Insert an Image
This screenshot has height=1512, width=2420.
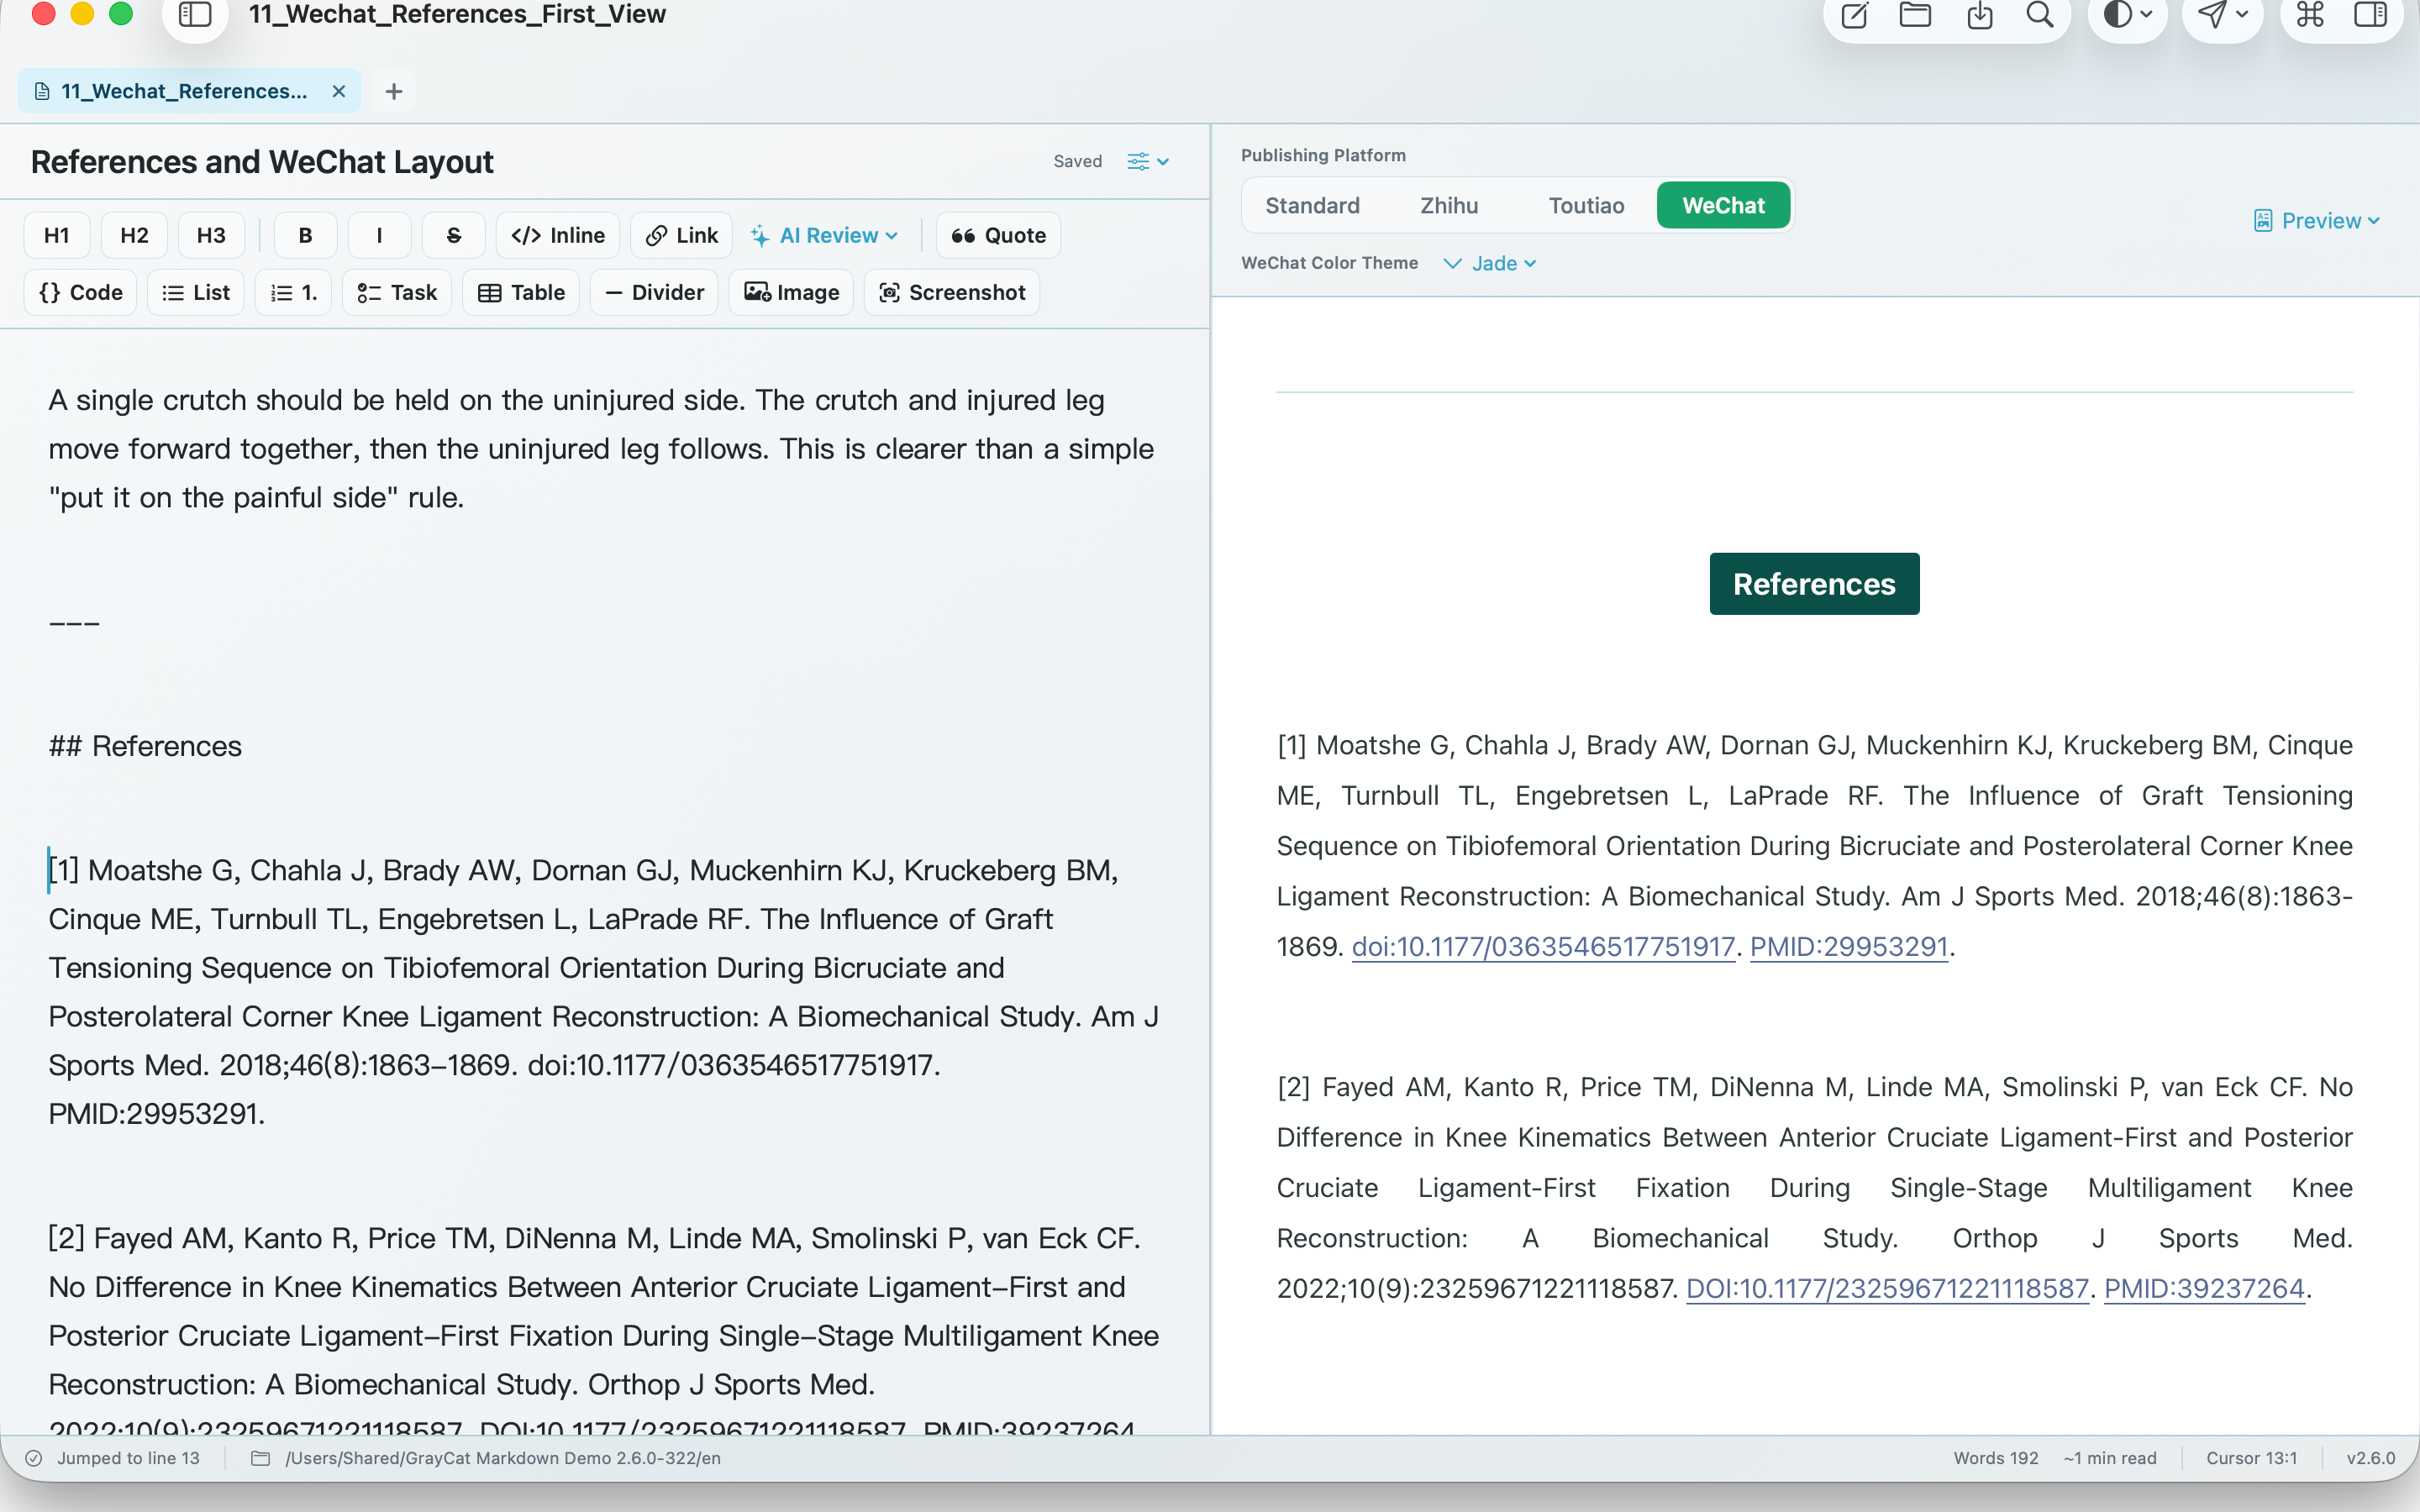click(791, 292)
